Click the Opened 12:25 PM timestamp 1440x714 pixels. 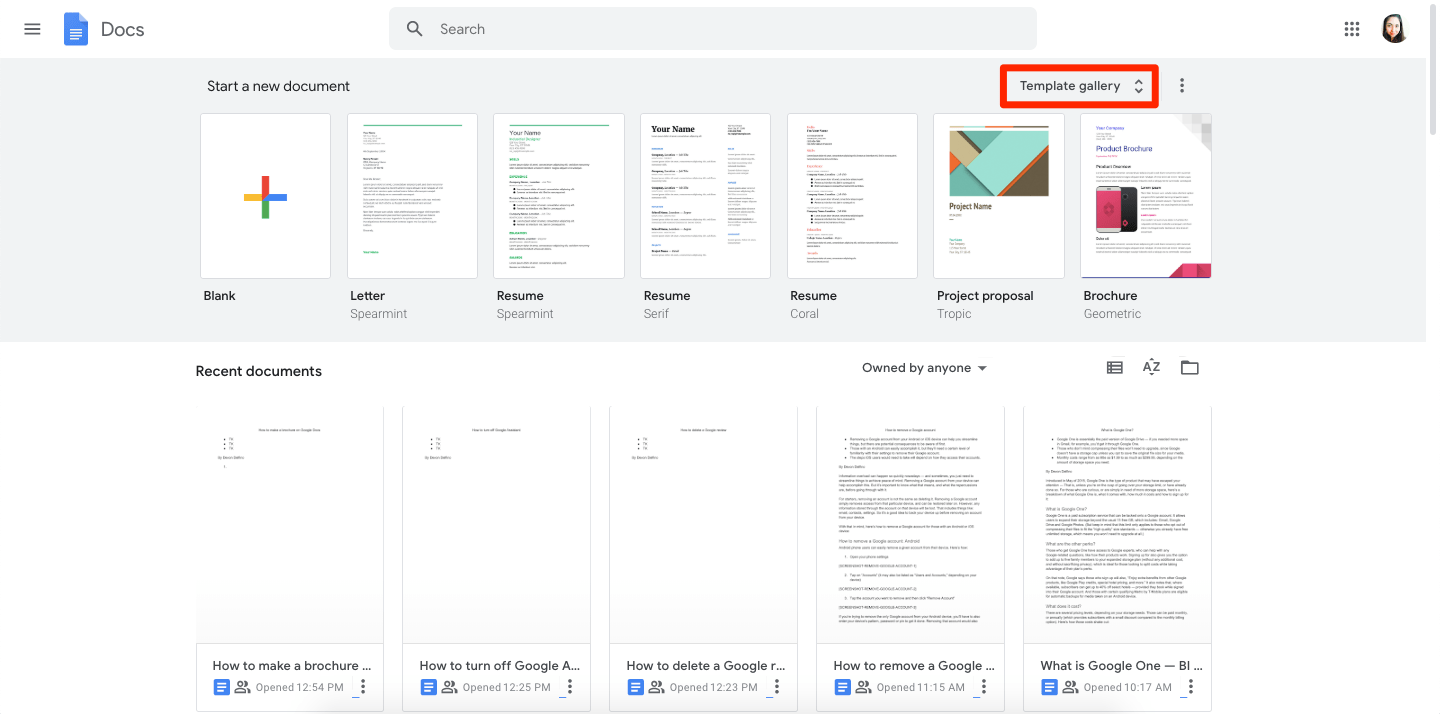(x=506, y=687)
